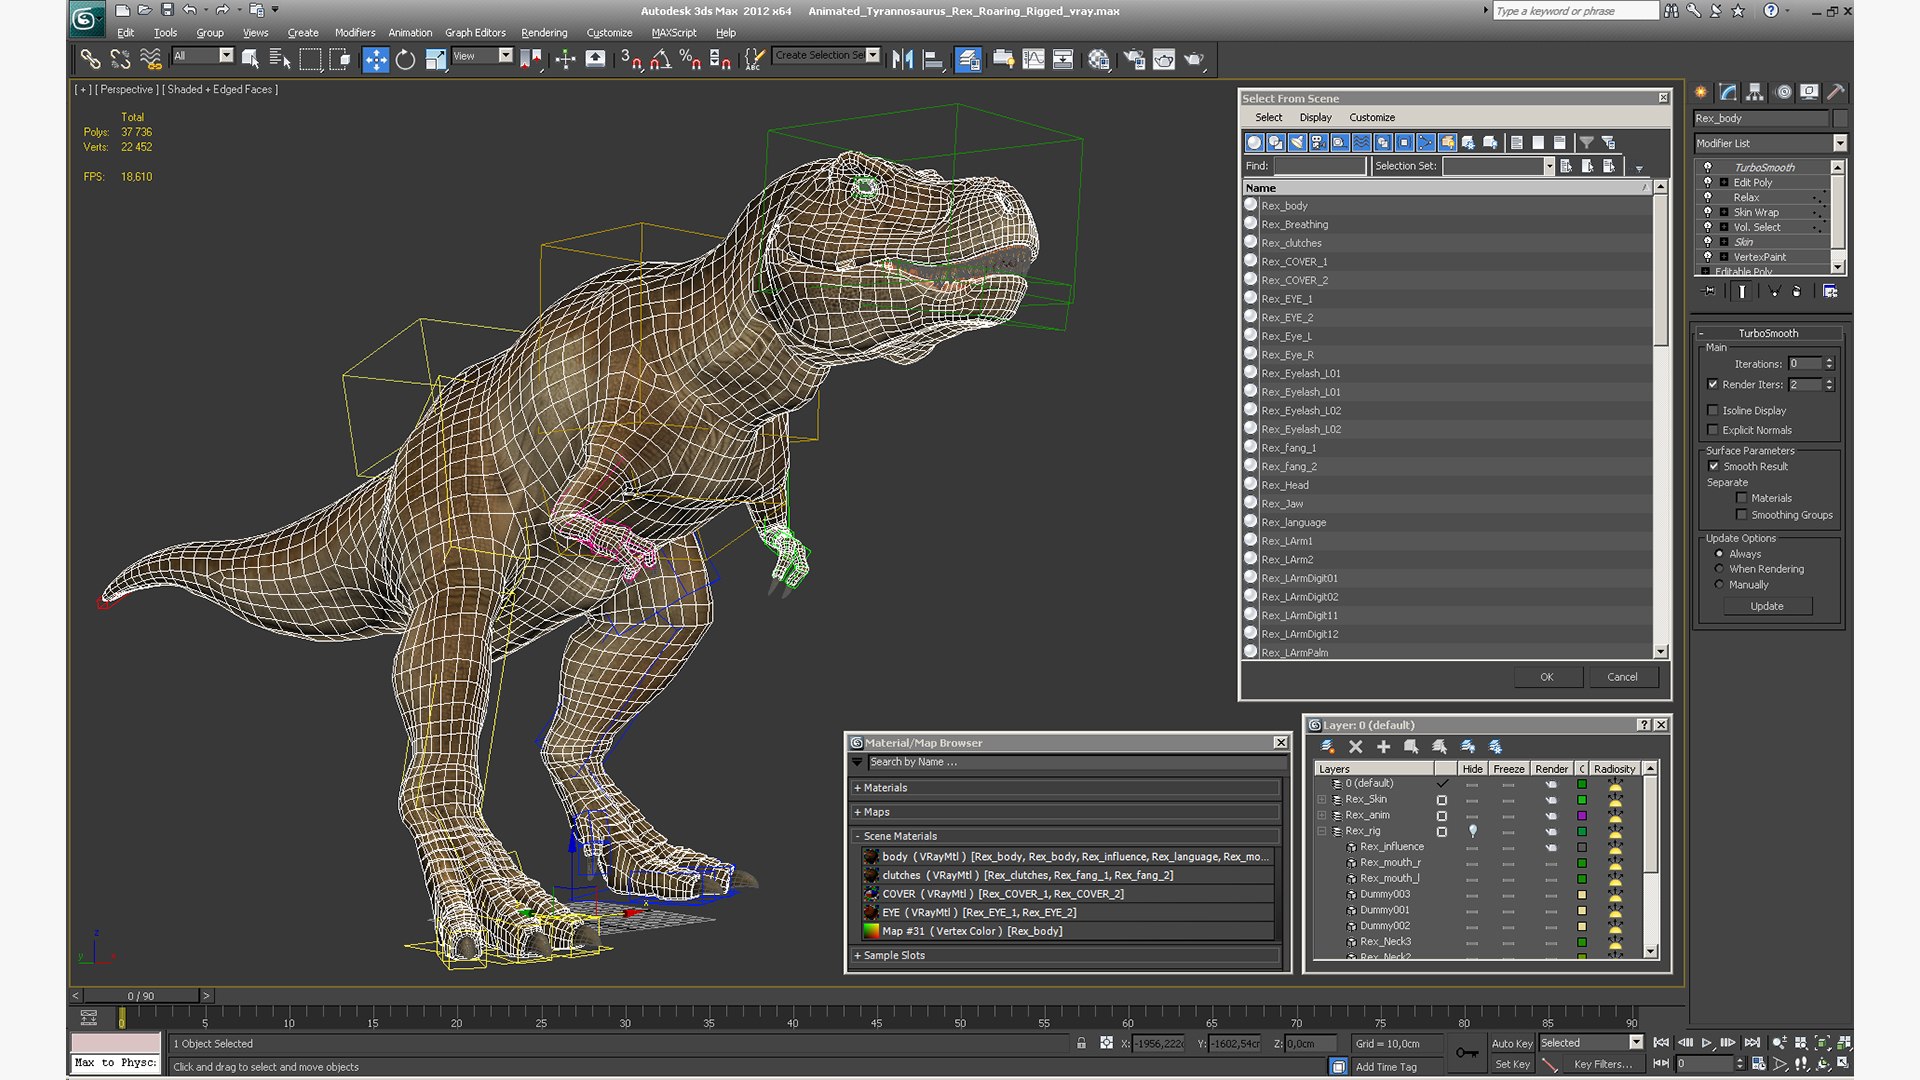Image resolution: width=1920 pixels, height=1080 pixels.
Task: Toggle Rex_rig layer hide lightbulb
Action: [x=1472, y=830]
